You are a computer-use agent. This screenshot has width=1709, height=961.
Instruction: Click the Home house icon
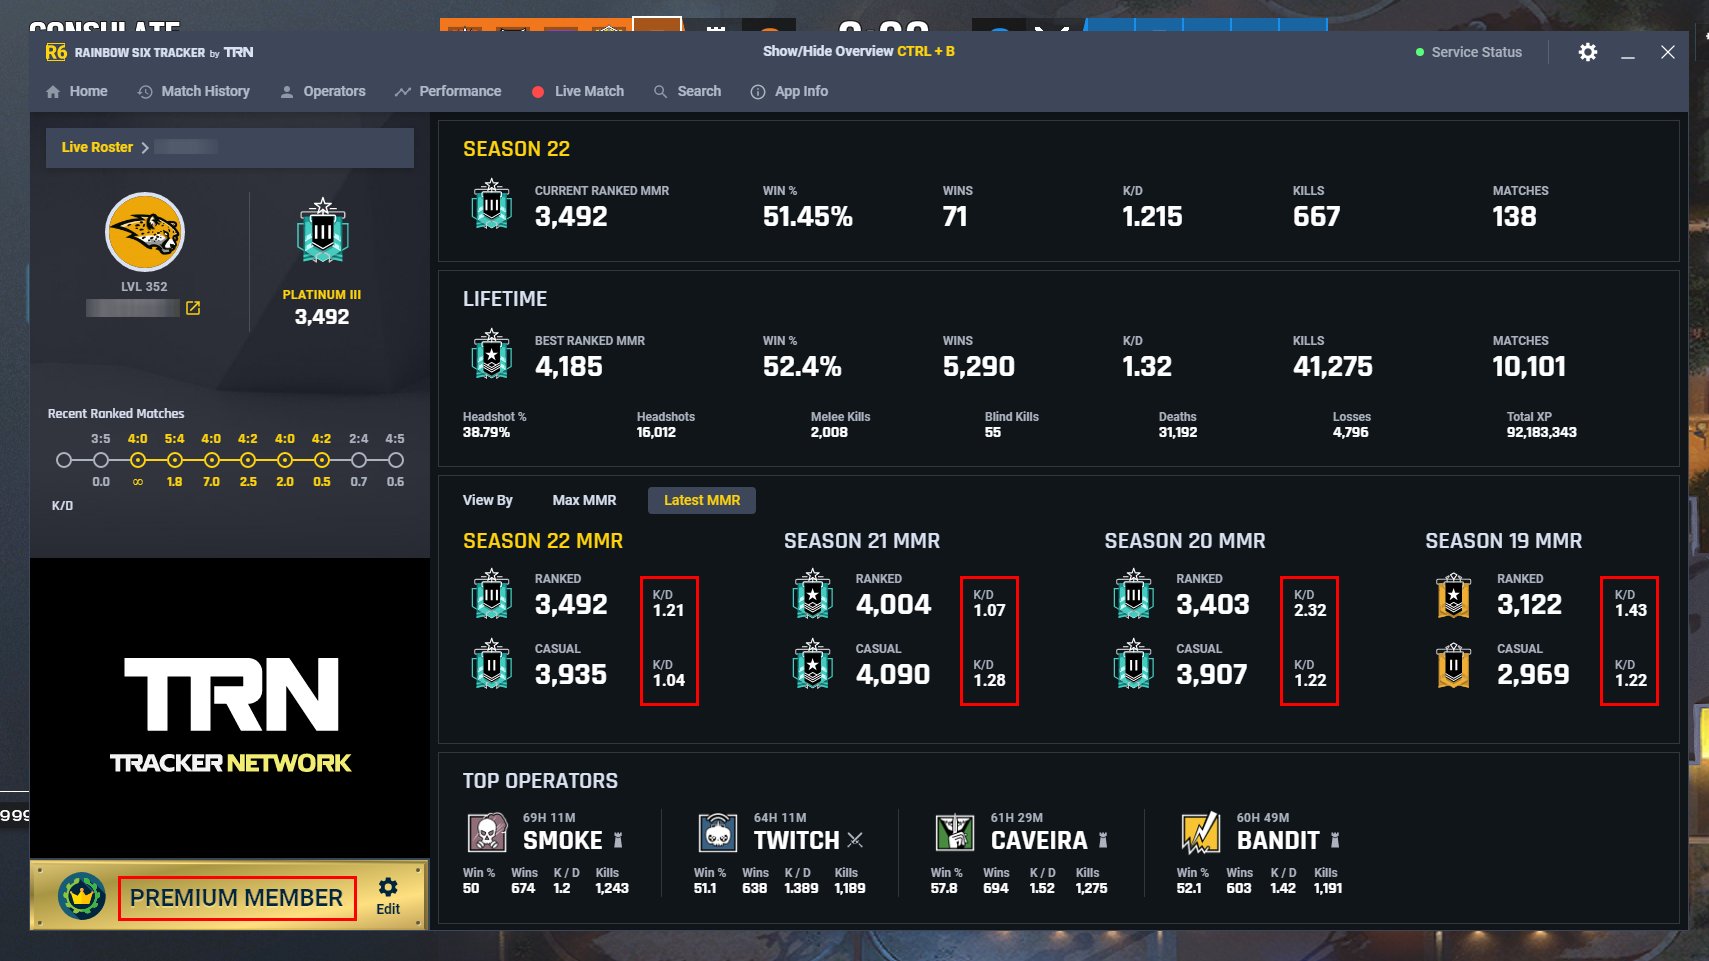53,91
